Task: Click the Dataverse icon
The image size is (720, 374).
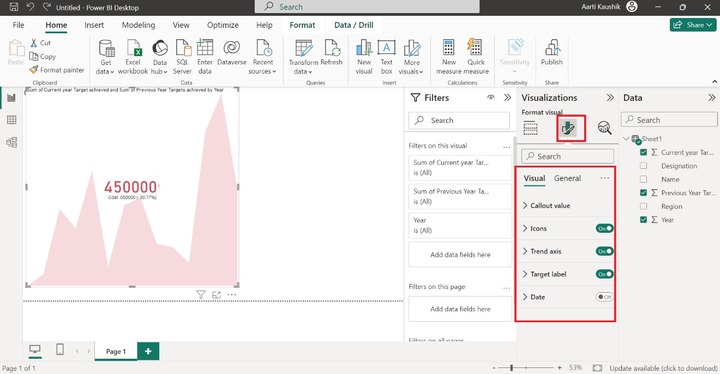Action: [231, 48]
